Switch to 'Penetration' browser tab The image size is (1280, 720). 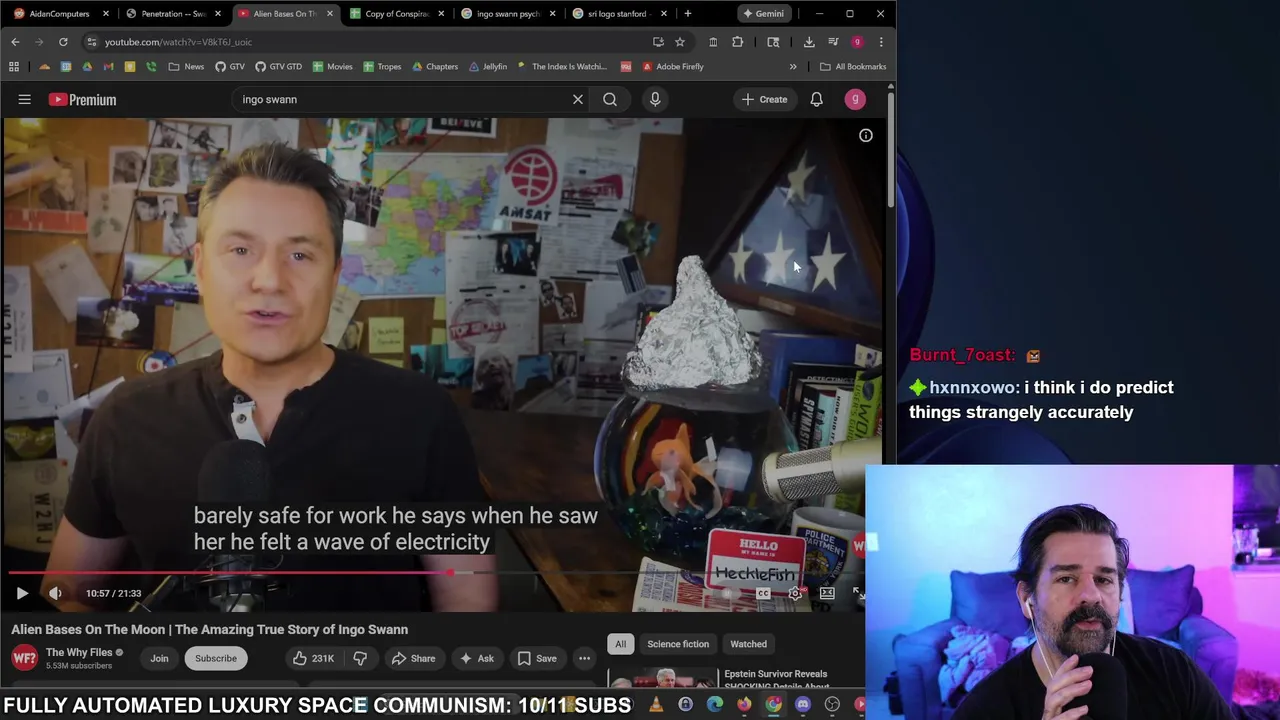tap(173, 14)
